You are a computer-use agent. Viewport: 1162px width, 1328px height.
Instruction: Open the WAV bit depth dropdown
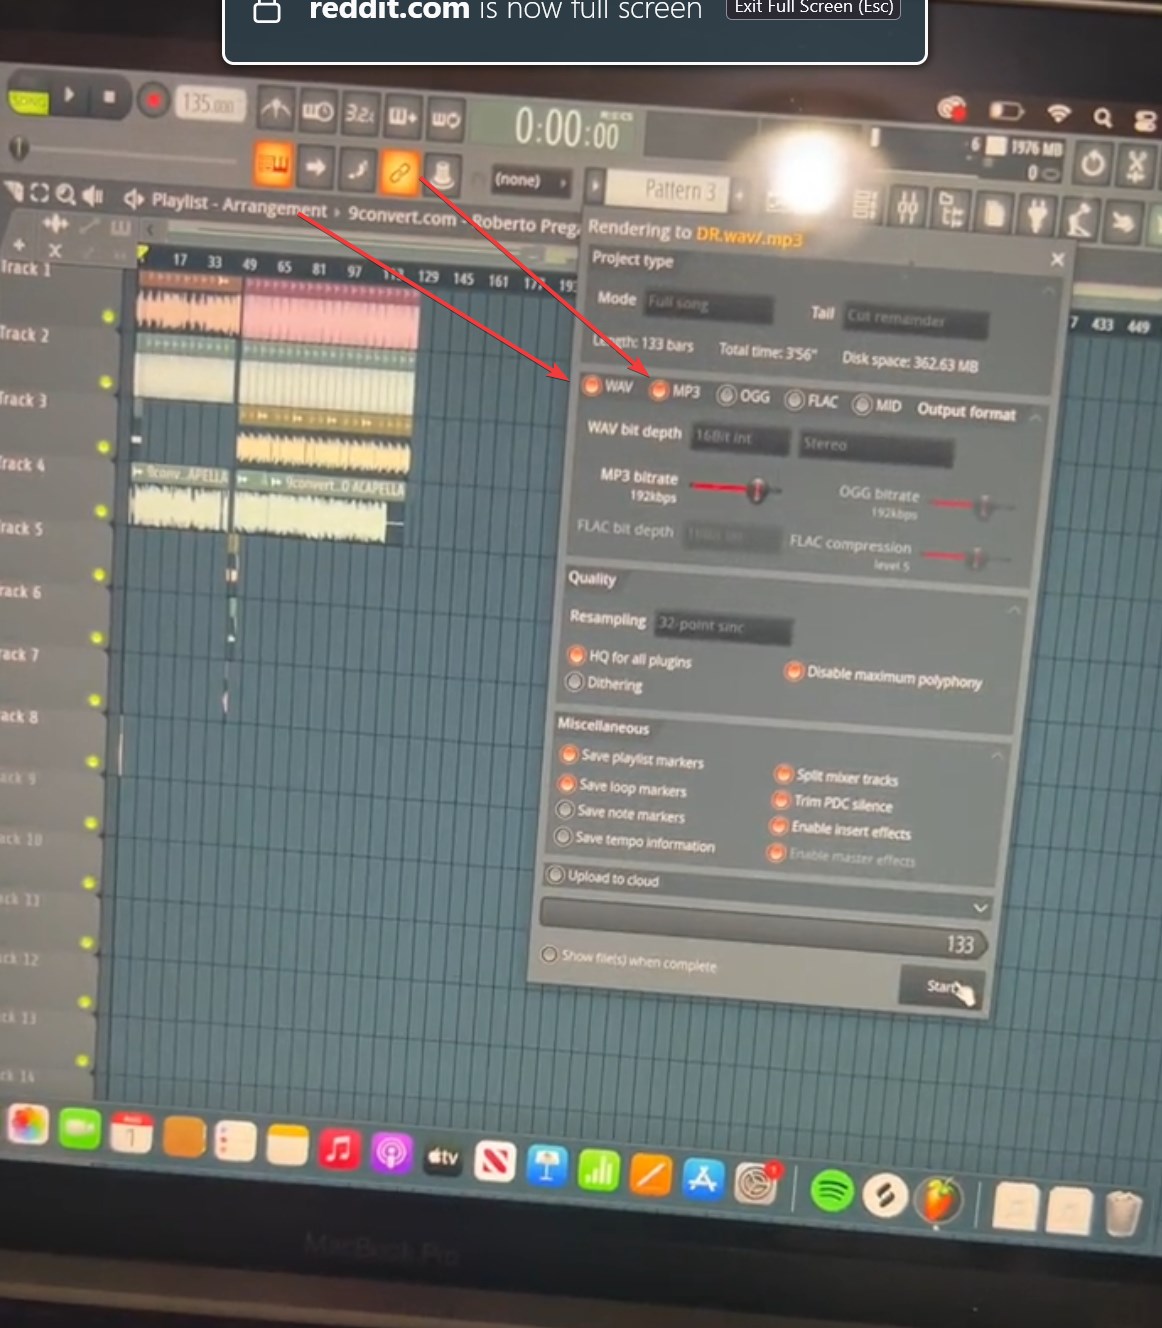tap(739, 439)
